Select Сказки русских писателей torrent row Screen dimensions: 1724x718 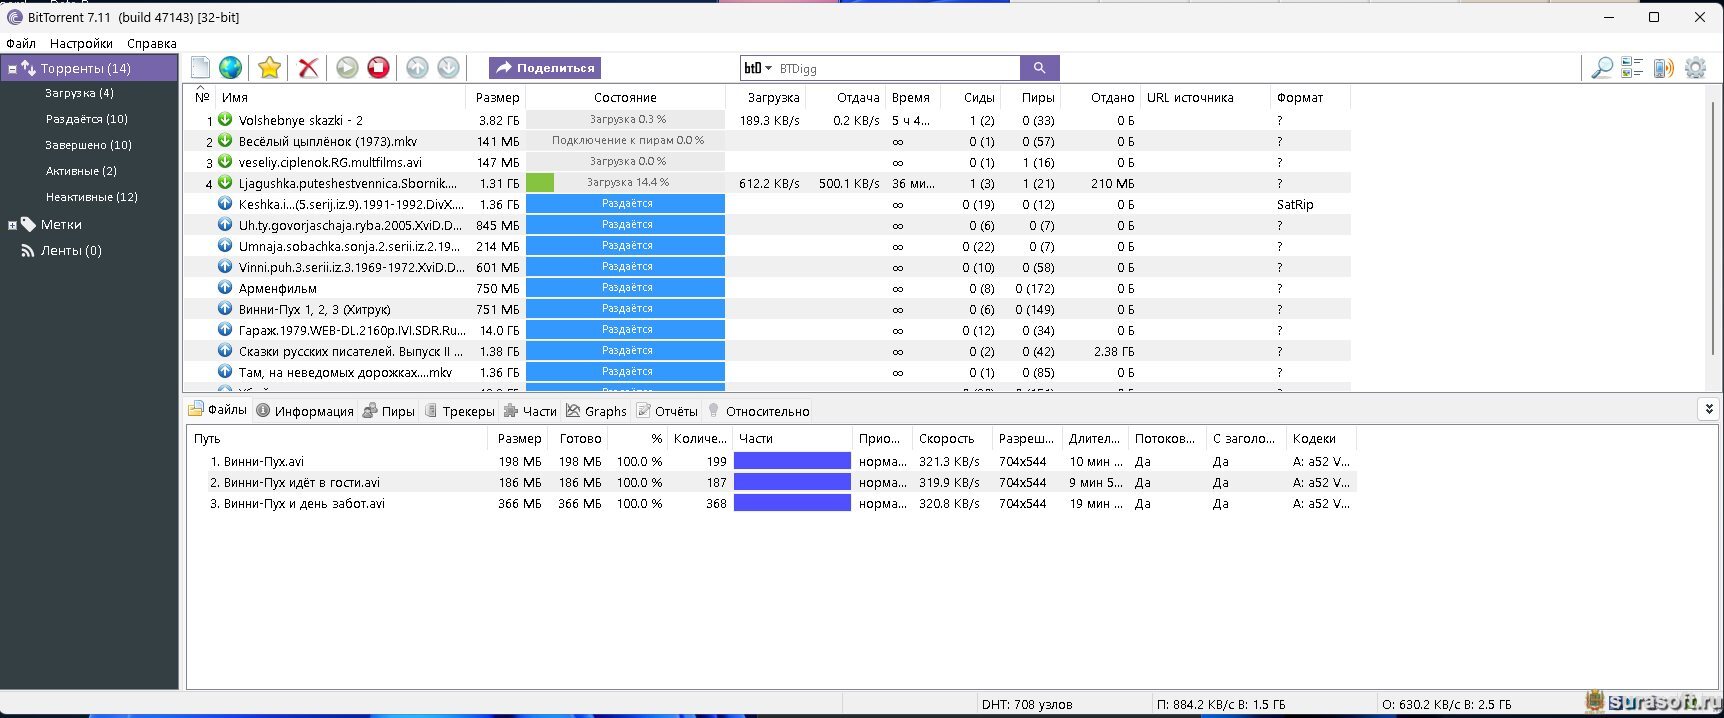tap(766, 351)
